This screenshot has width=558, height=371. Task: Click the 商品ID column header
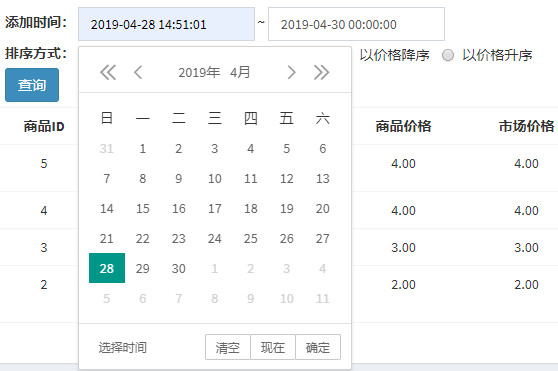click(44, 126)
